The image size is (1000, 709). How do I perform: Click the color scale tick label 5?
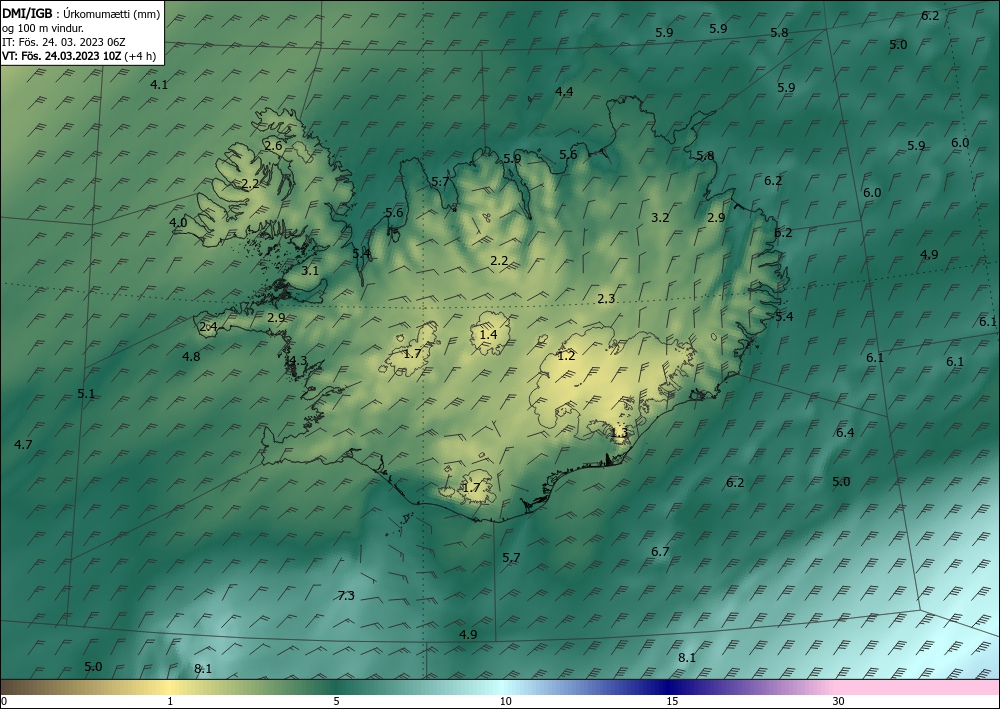tap(336, 701)
